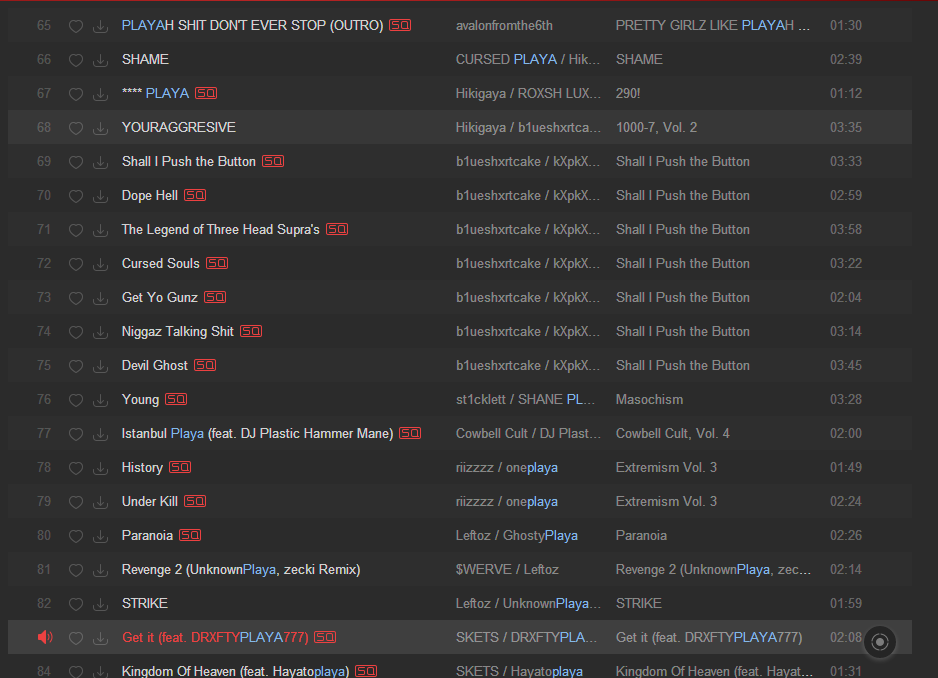The width and height of the screenshot is (938, 678).
Task: Like the track Istanbul Playa
Action: tap(76, 434)
